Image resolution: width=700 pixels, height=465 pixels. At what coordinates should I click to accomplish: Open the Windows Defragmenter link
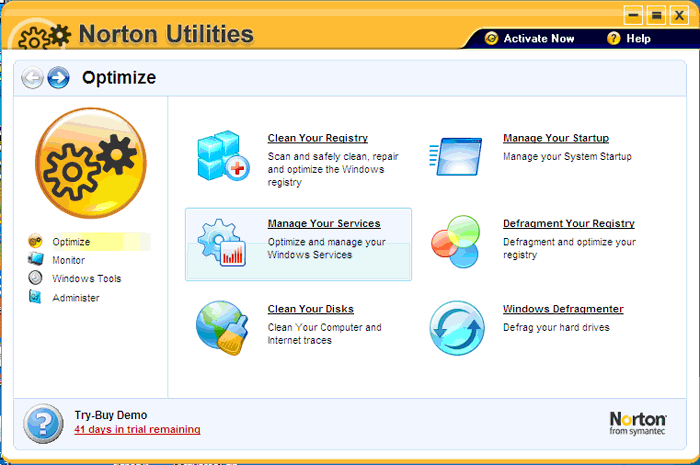coord(563,309)
